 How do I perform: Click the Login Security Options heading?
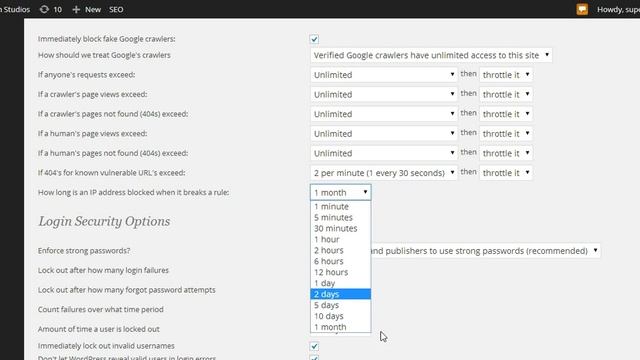[x=104, y=221]
